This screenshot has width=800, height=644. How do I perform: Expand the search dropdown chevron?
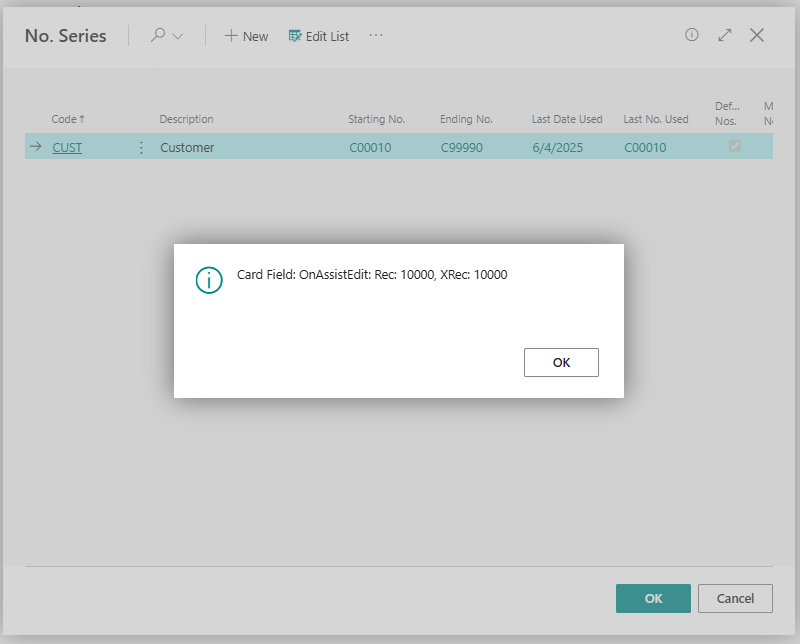[x=179, y=36]
